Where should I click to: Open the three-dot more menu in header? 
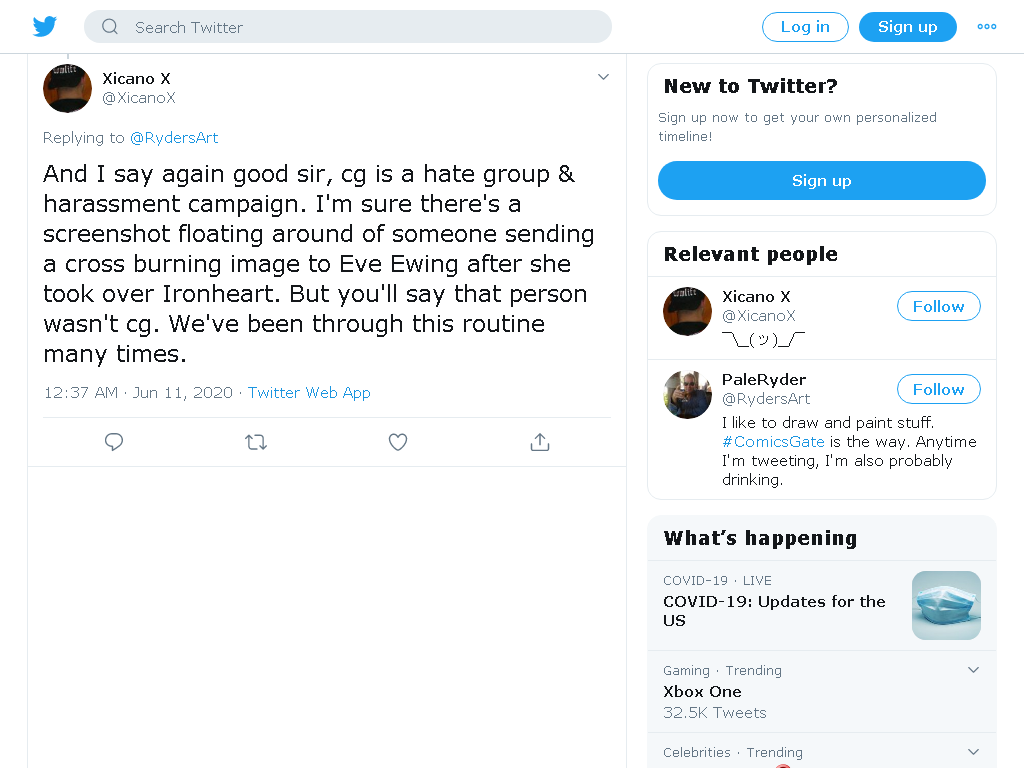point(987,27)
